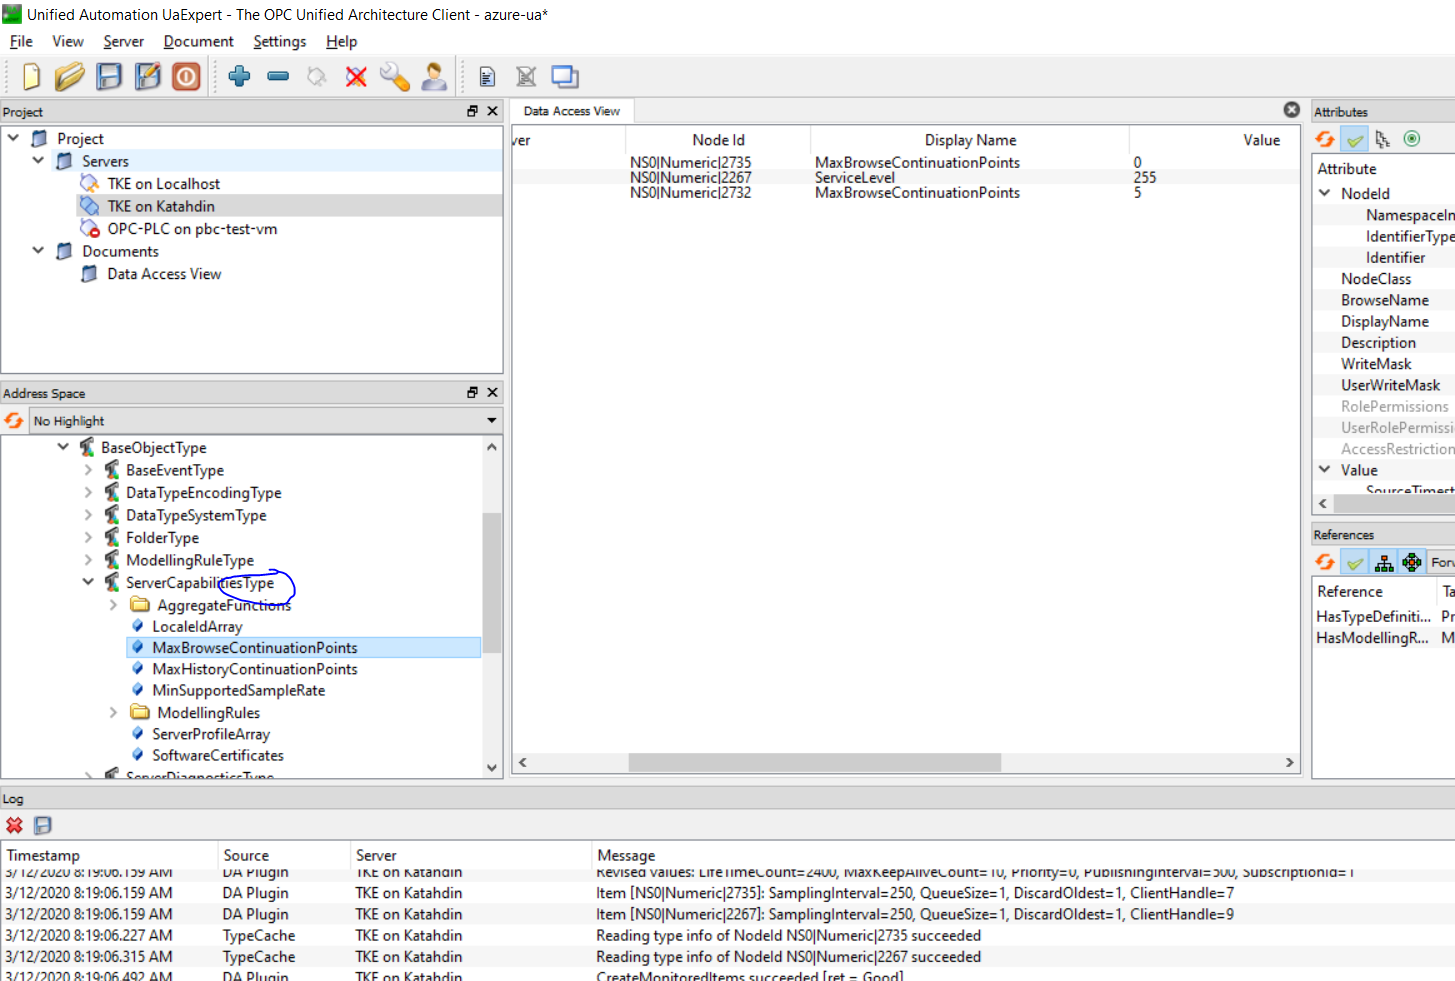Toggle the hierarchical references view icon
Viewport: 1455px width, 981px height.
(1384, 562)
